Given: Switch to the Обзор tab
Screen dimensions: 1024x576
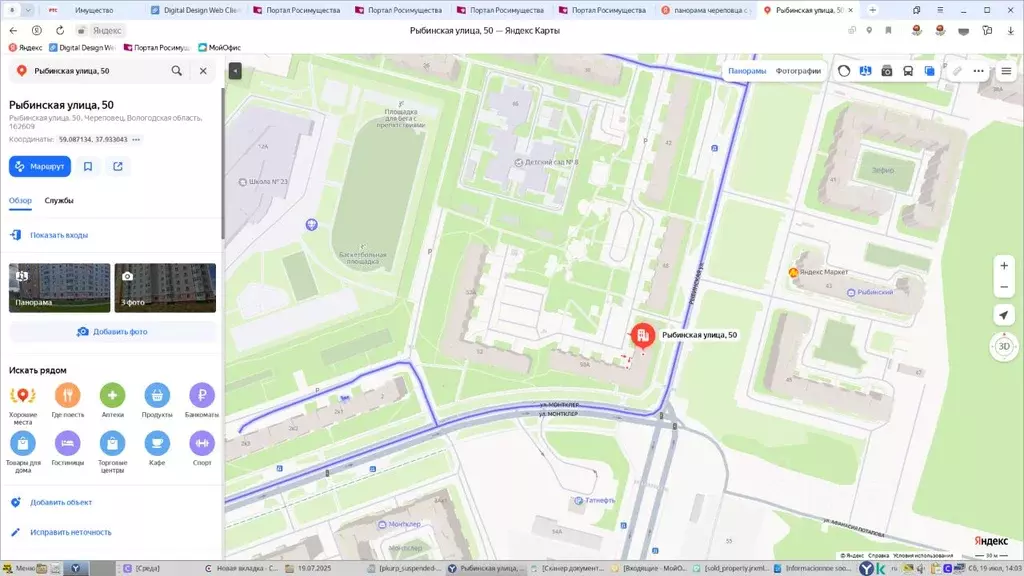Looking at the screenshot, I should [20, 200].
